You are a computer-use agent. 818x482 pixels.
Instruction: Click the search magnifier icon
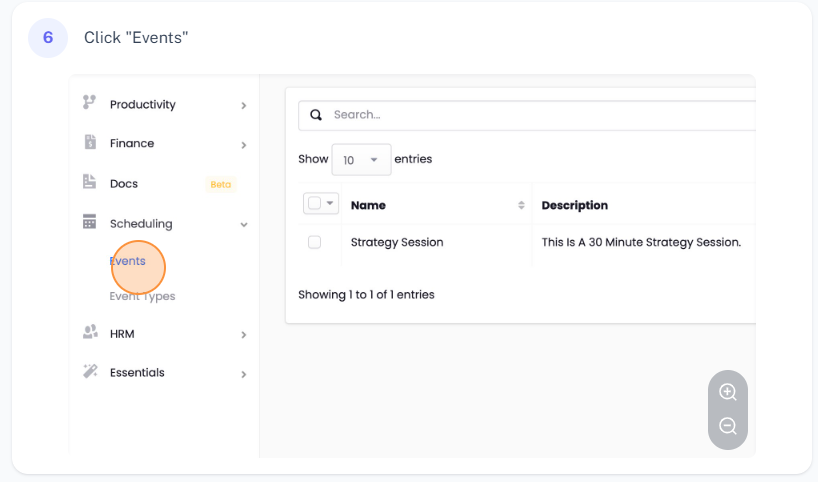(316, 115)
